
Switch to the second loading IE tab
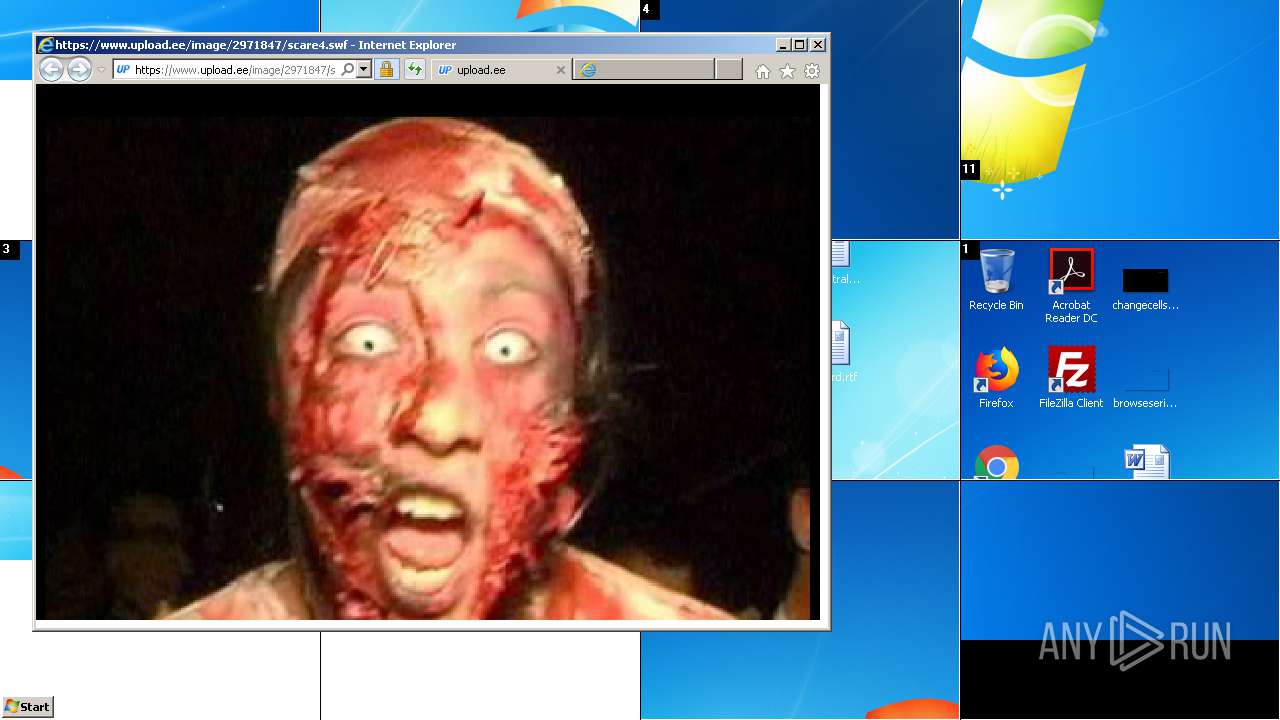click(645, 69)
